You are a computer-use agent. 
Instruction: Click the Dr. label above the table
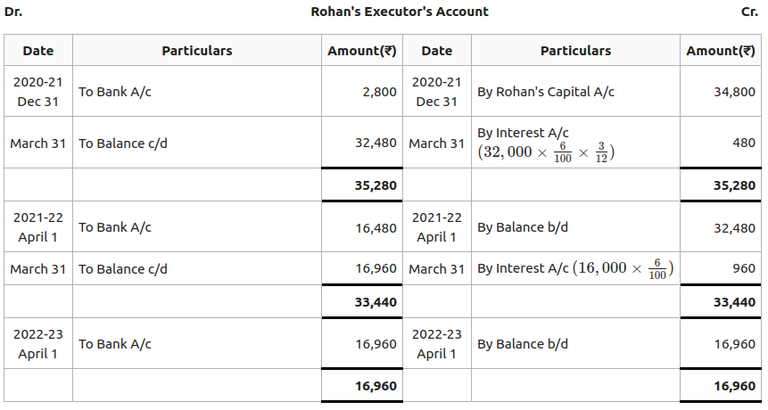(x=13, y=12)
